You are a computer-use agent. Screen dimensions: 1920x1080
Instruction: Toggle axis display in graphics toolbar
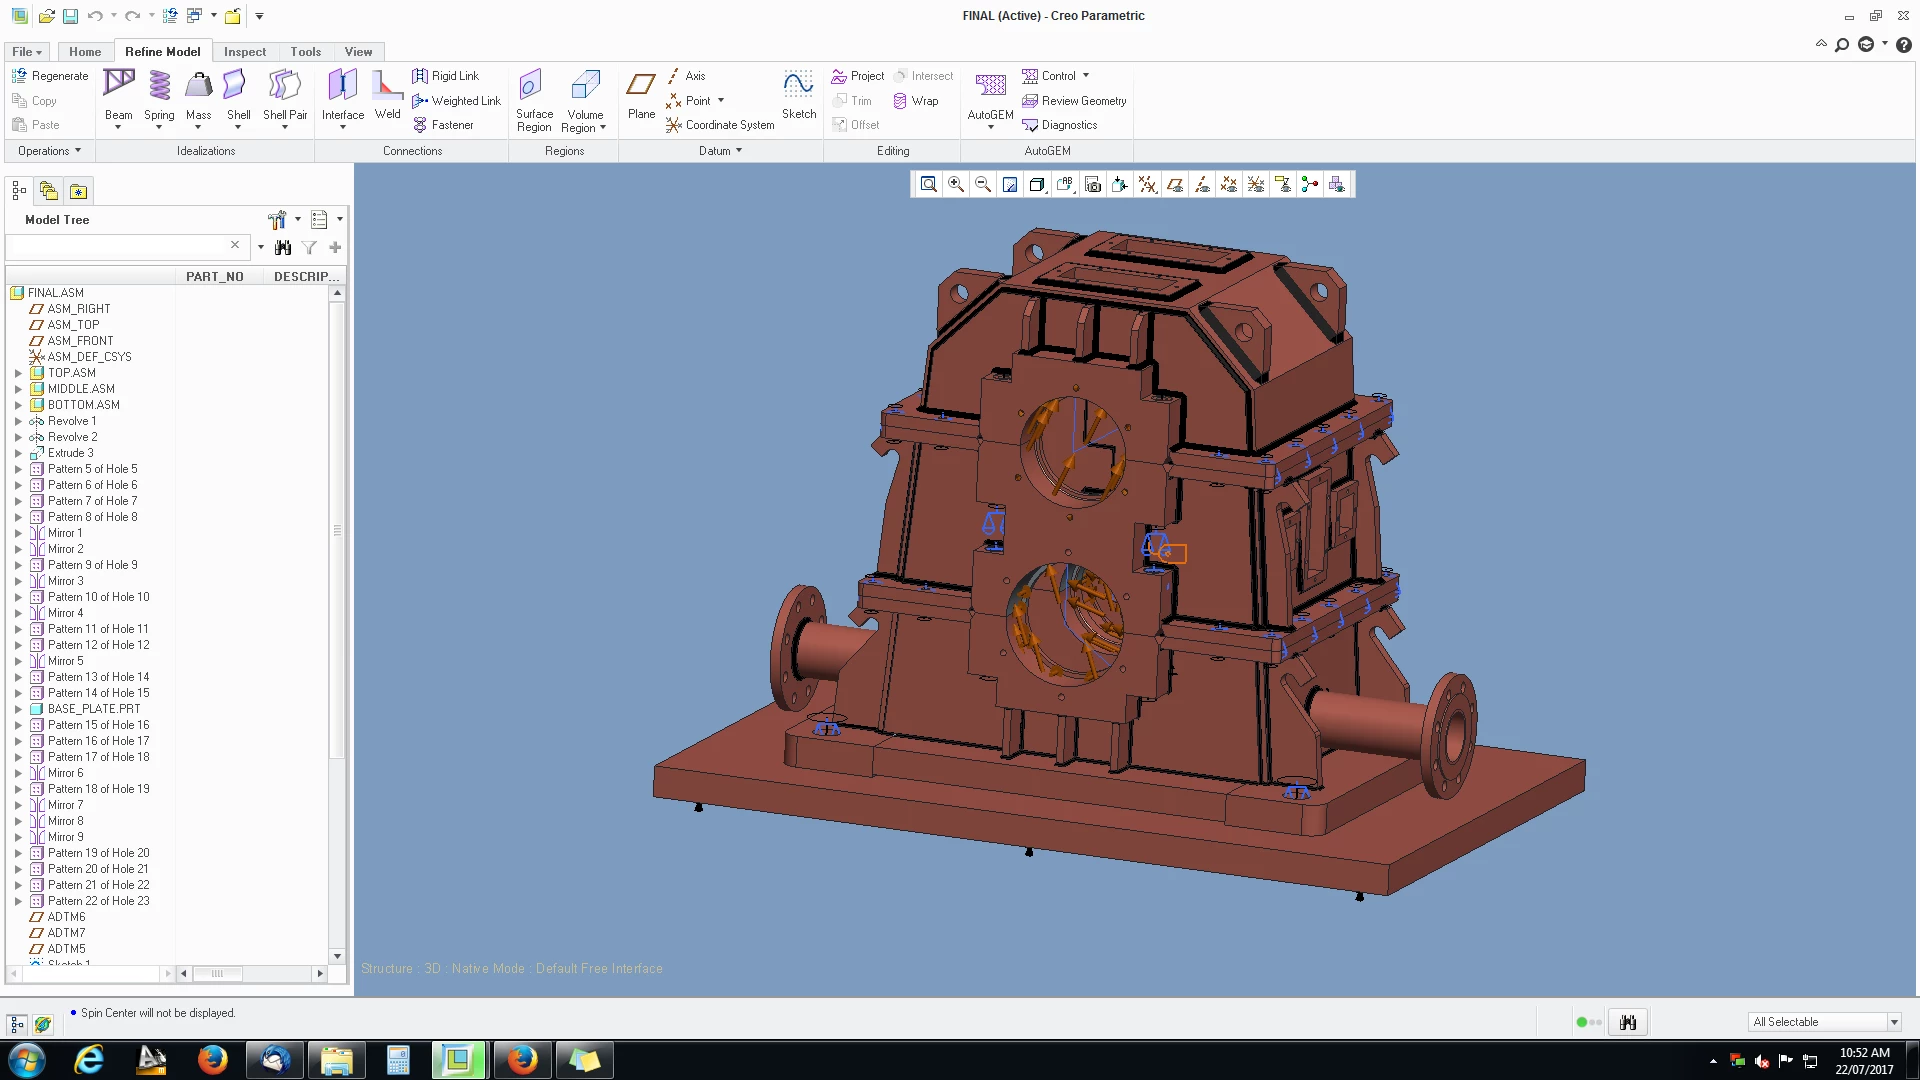[1202, 184]
